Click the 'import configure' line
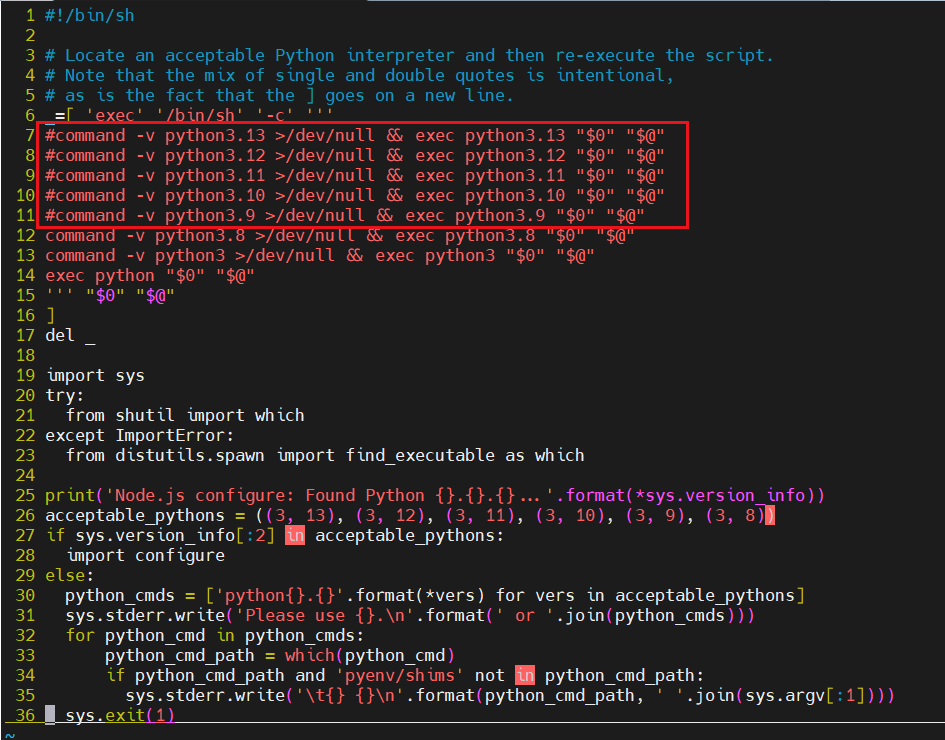 (x=145, y=555)
